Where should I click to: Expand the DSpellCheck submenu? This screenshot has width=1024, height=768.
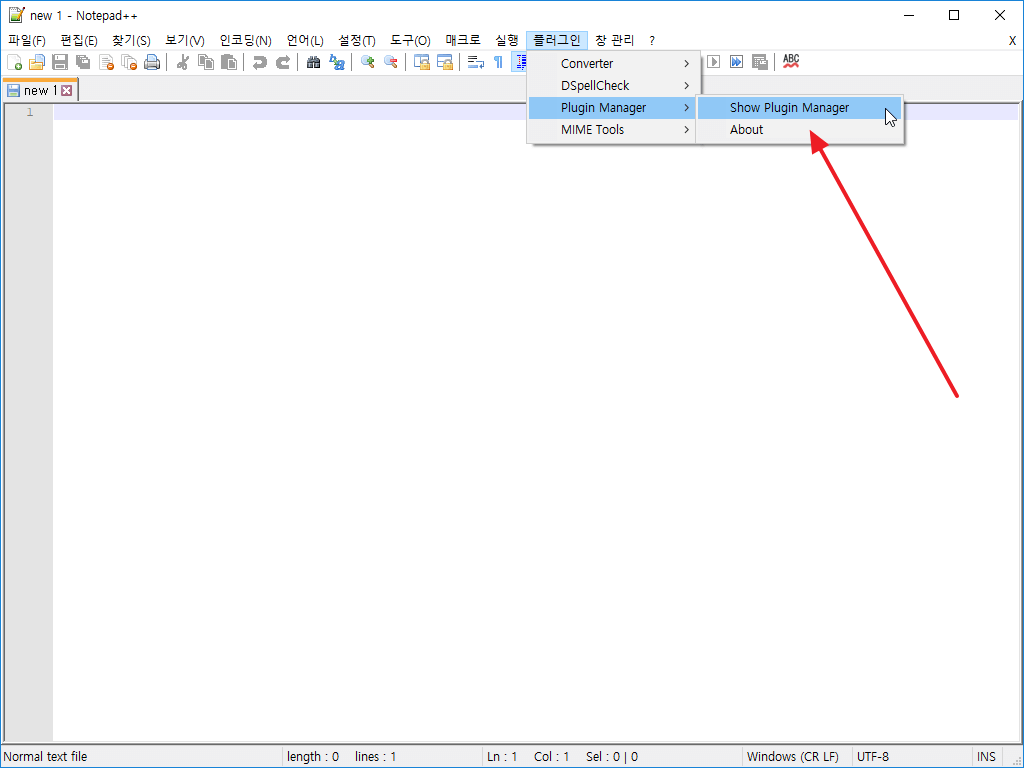tap(613, 86)
